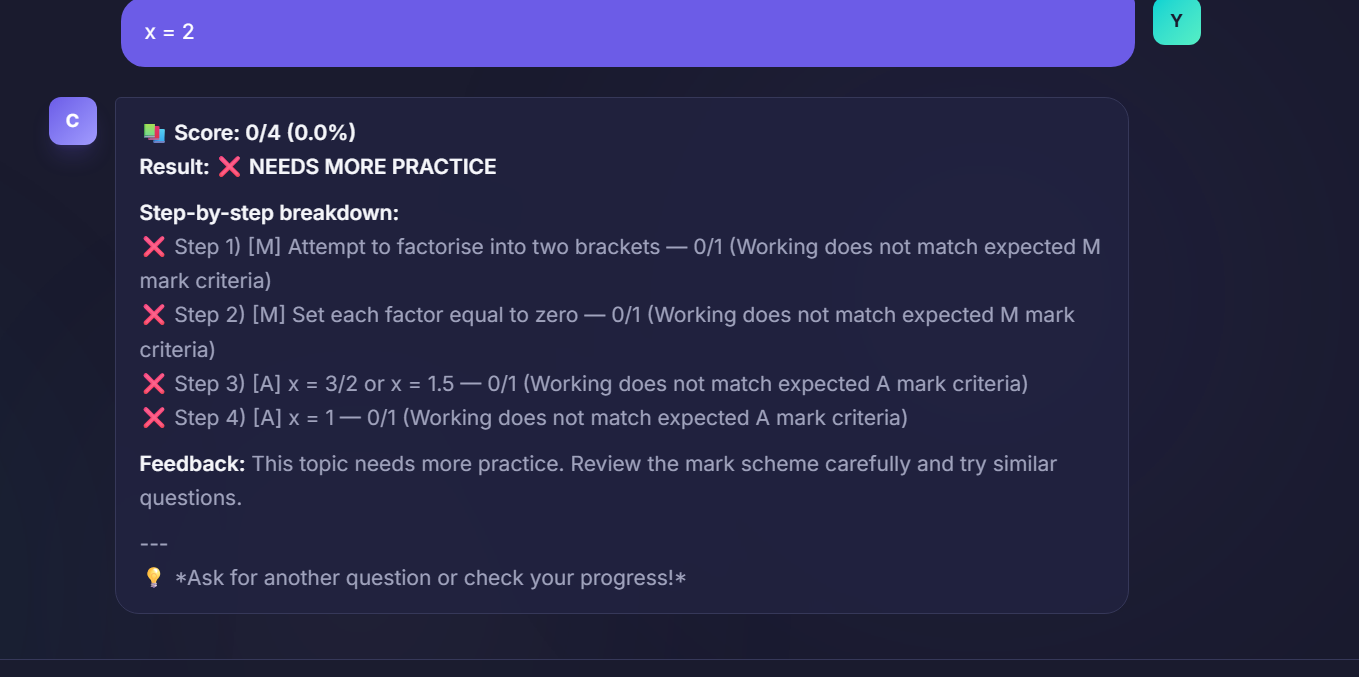Click 'Ask for another question or check your progress!'
This screenshot has width=1359, height=677.
coord(431,578)
